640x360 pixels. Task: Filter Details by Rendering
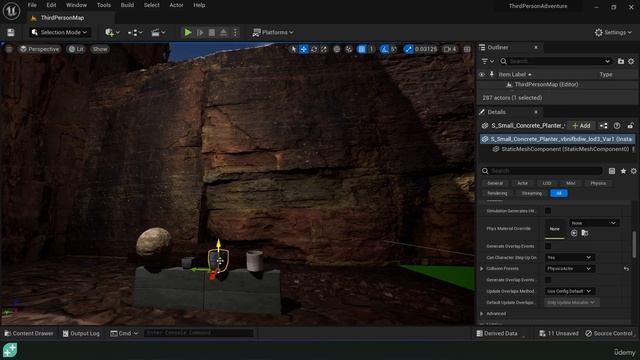pos(497,193)
